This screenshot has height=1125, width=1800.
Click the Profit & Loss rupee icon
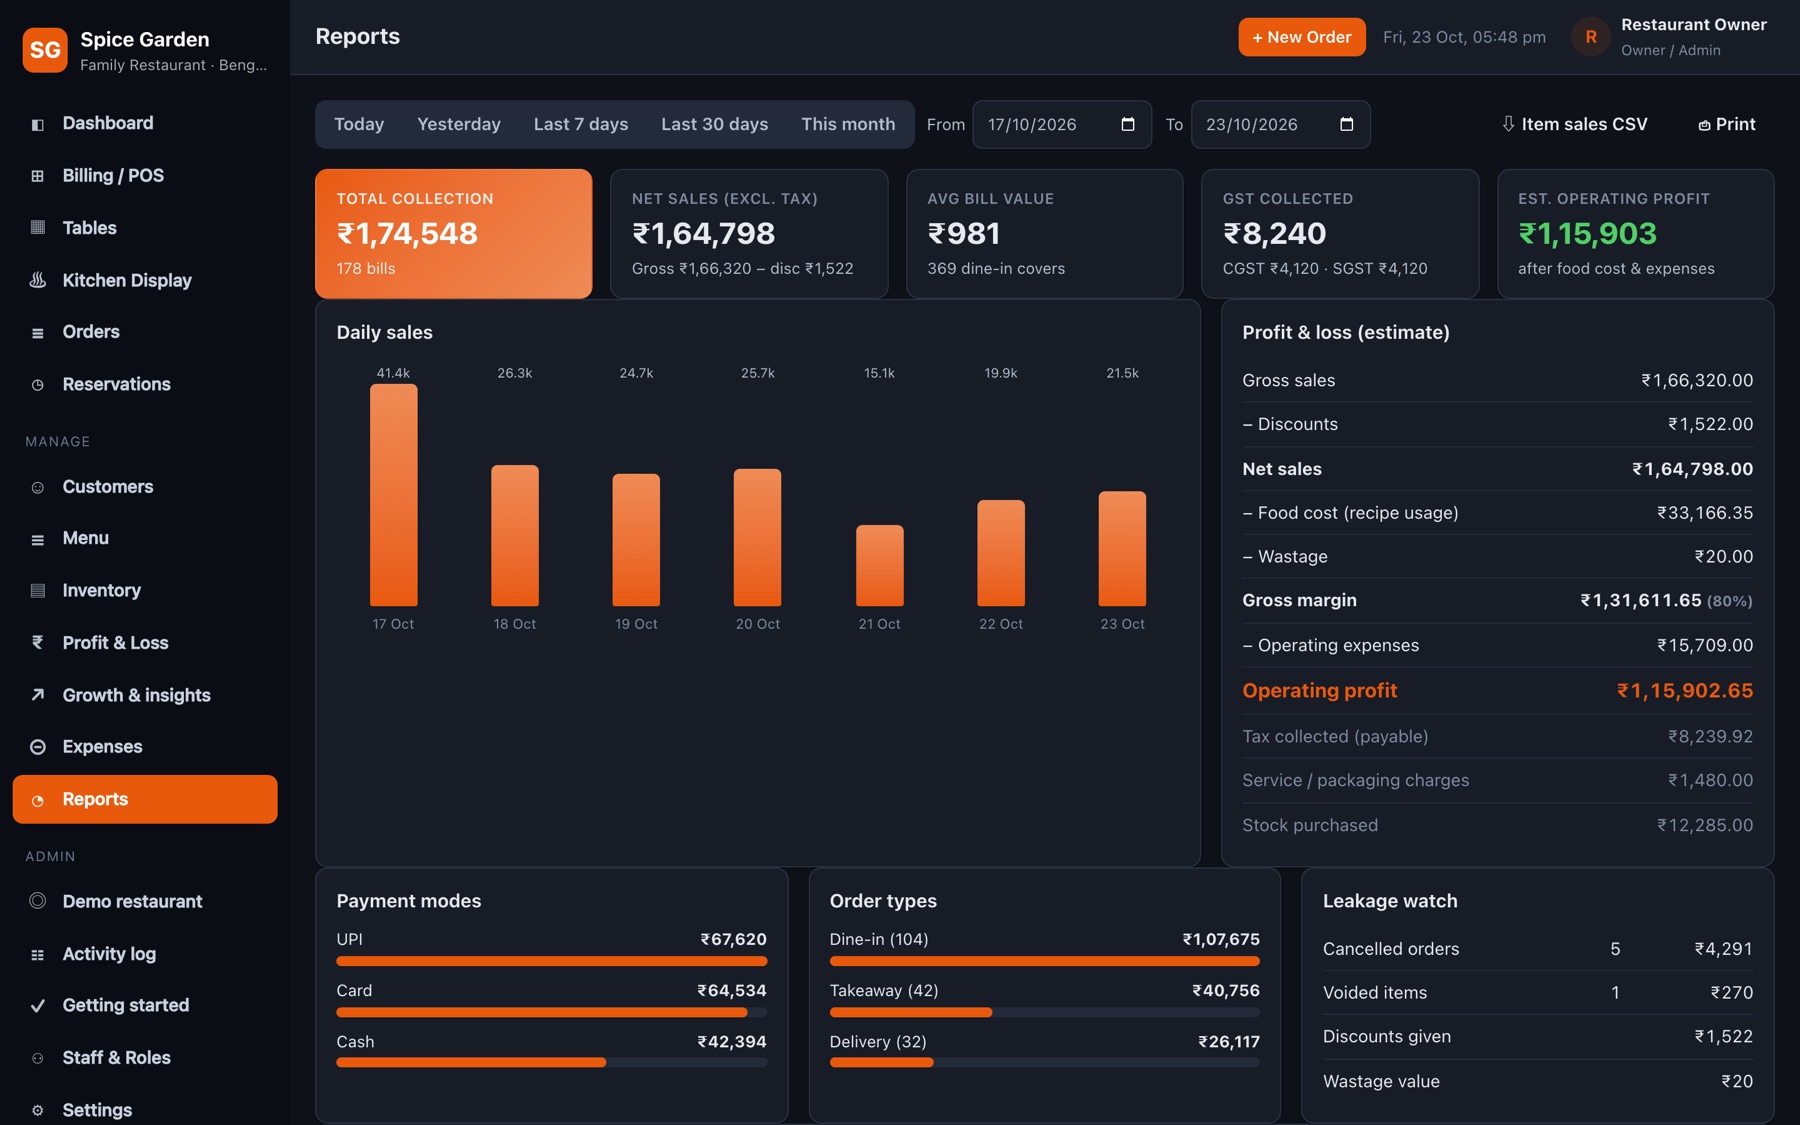[x=37, y=643]
